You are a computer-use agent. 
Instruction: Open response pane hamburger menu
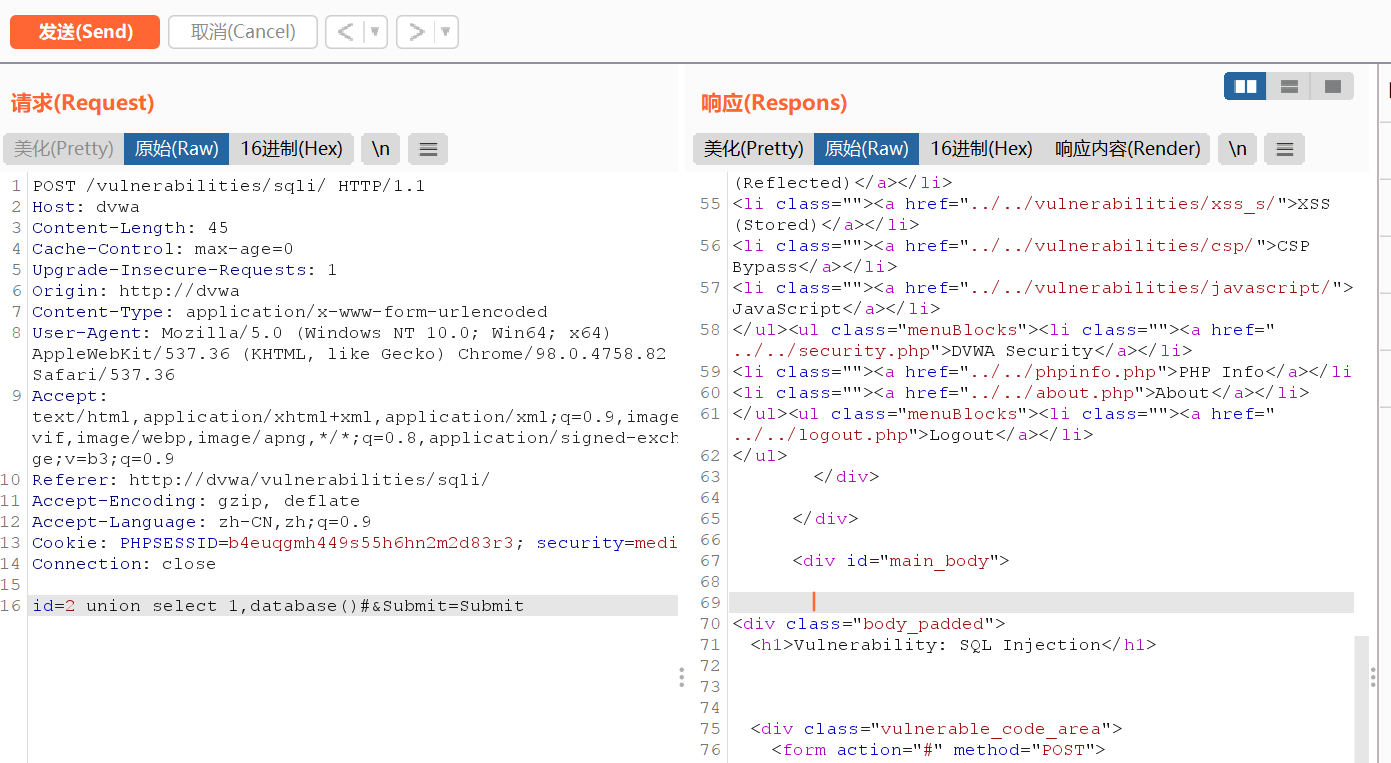[x=1285, y=149]
